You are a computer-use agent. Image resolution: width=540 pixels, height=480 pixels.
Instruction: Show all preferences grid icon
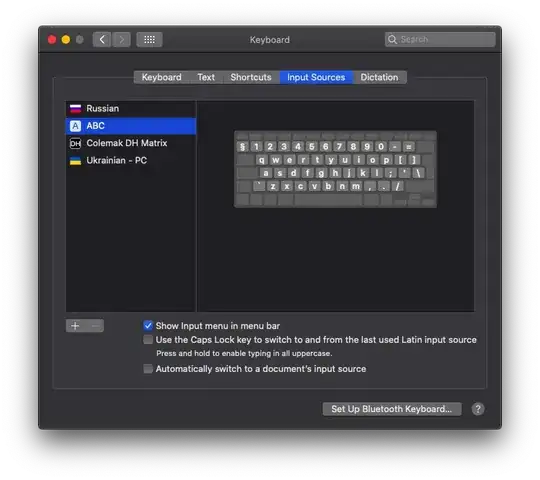click(x=149, y=40)
